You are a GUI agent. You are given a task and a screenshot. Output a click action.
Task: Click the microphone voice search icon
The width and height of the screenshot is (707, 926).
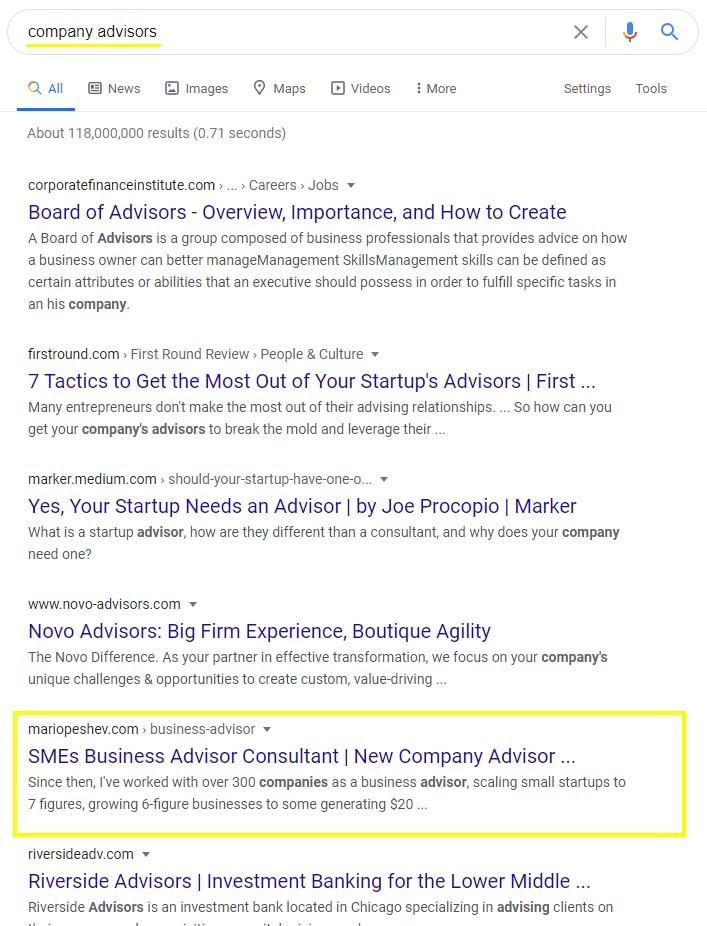[629, 32]
